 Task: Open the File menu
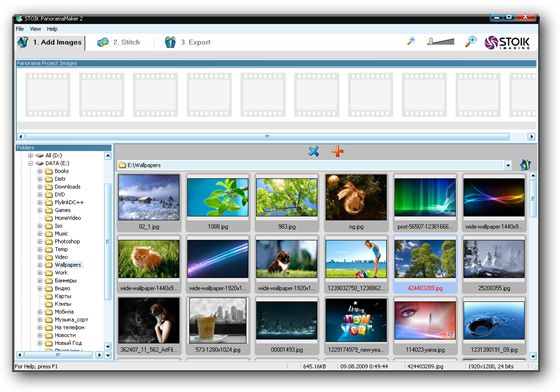coord(20,29)
